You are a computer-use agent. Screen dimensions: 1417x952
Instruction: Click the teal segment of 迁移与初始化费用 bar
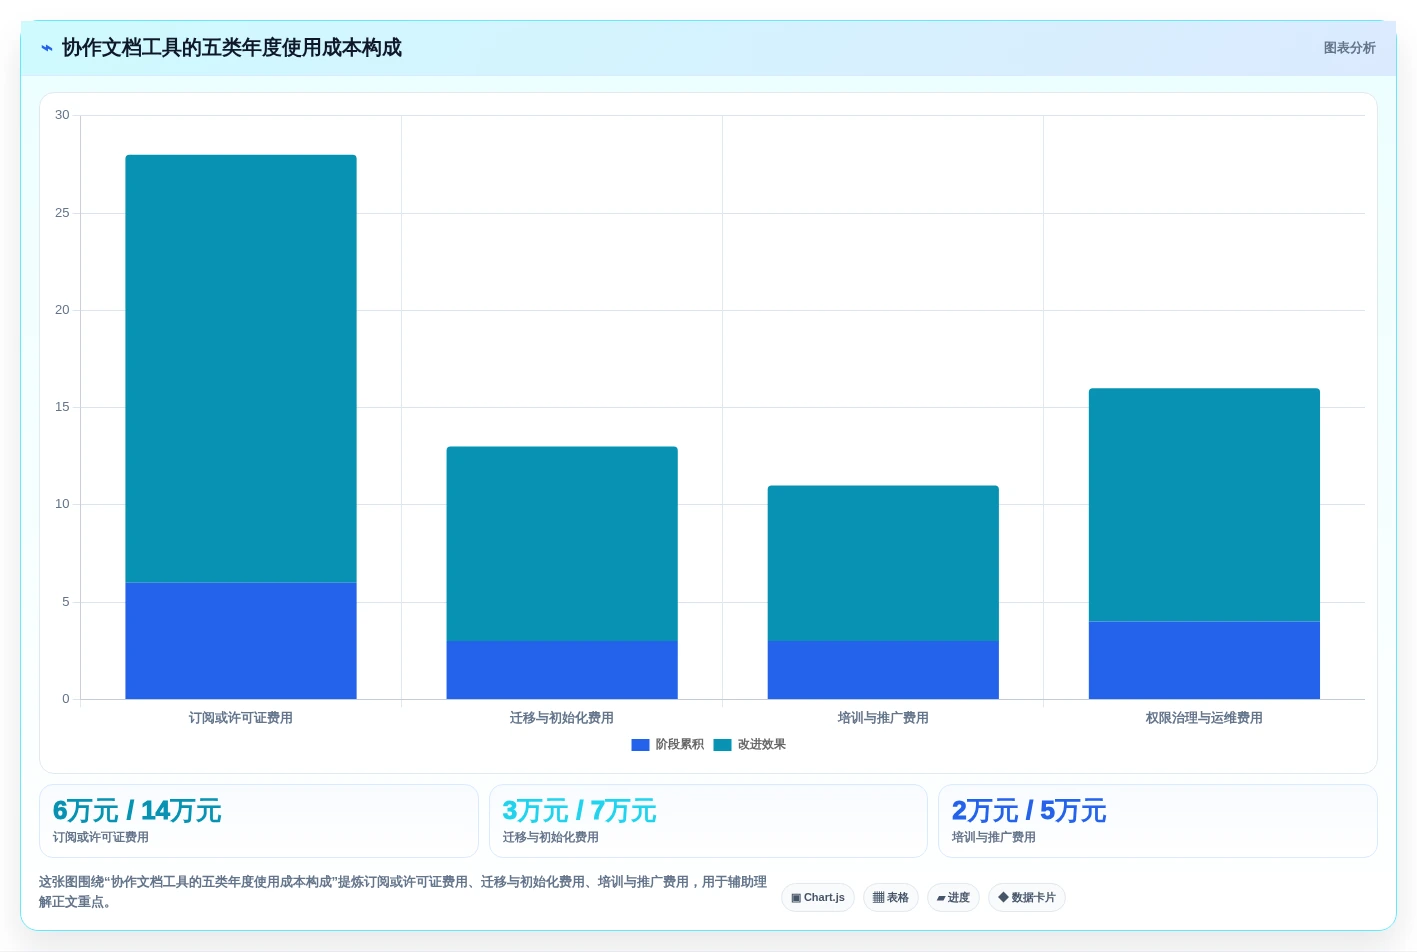pyautogui.click(x=562, y=544)
